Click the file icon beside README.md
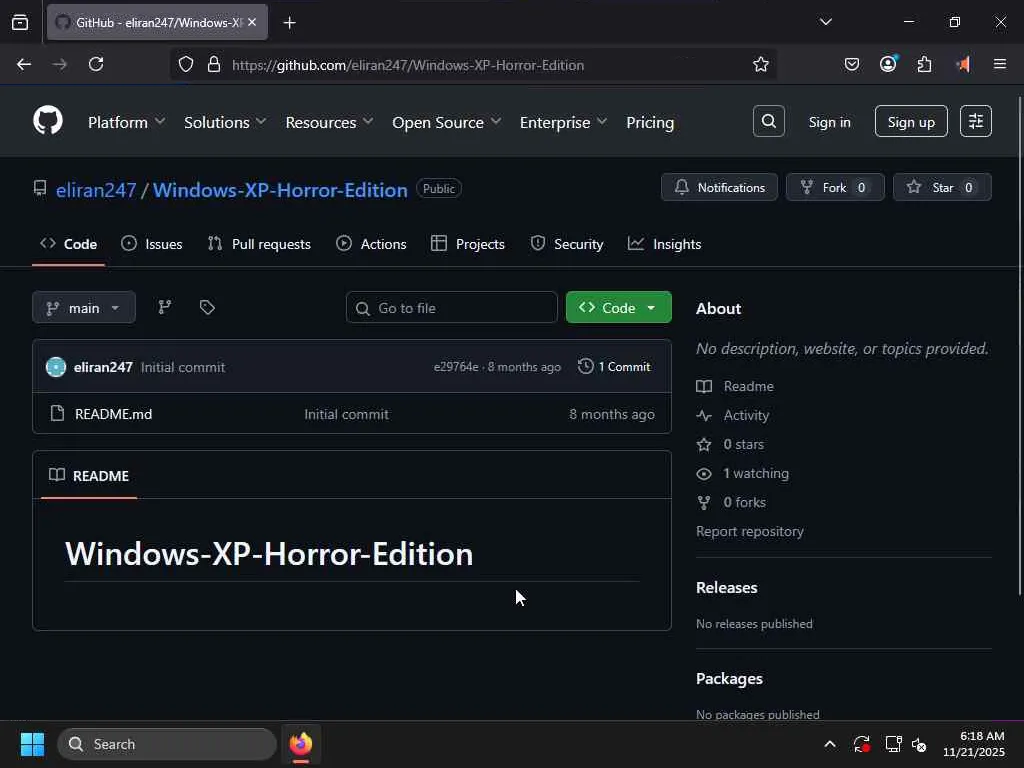The width and height of the screenshot is (1024, 768). point(57,413)
